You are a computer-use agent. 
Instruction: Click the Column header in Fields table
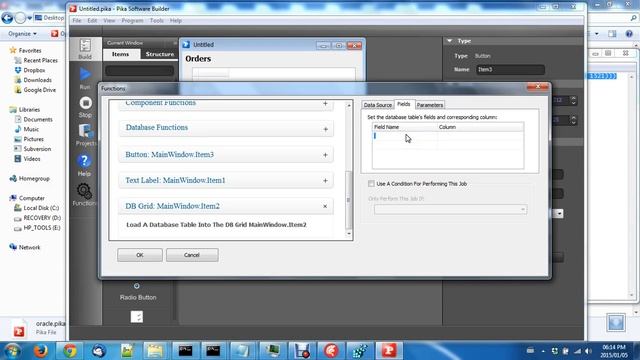(480, 127)
